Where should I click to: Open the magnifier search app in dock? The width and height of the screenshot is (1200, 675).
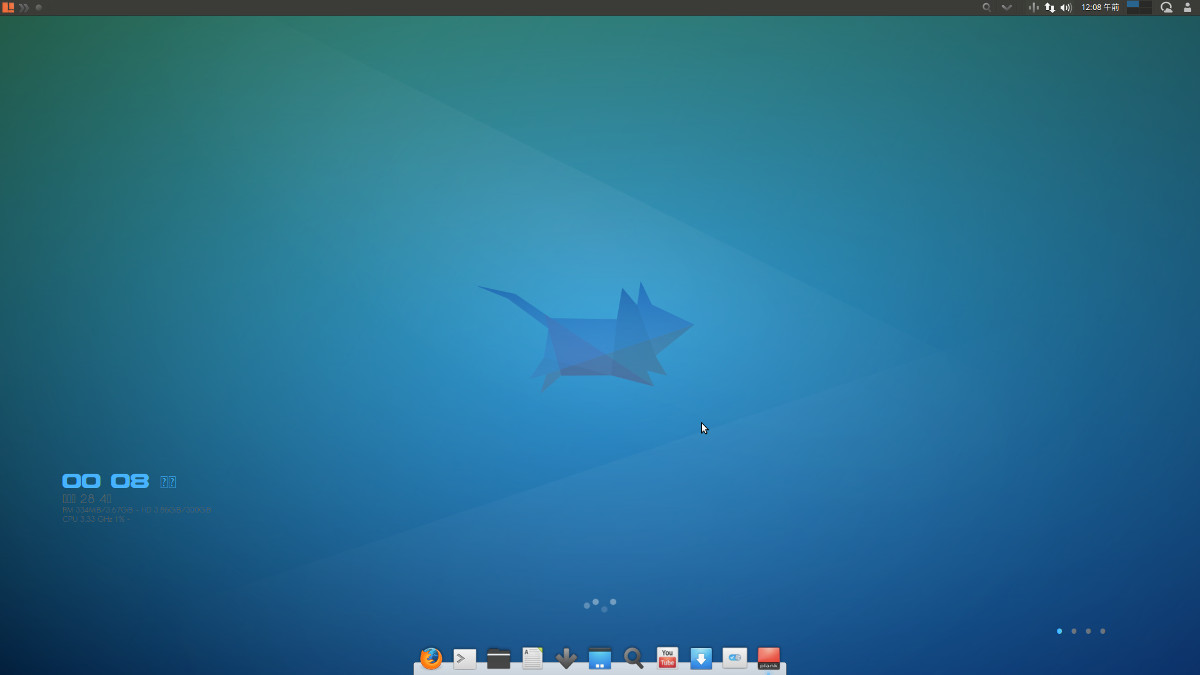pyautogui.click(x=633, y=658)
